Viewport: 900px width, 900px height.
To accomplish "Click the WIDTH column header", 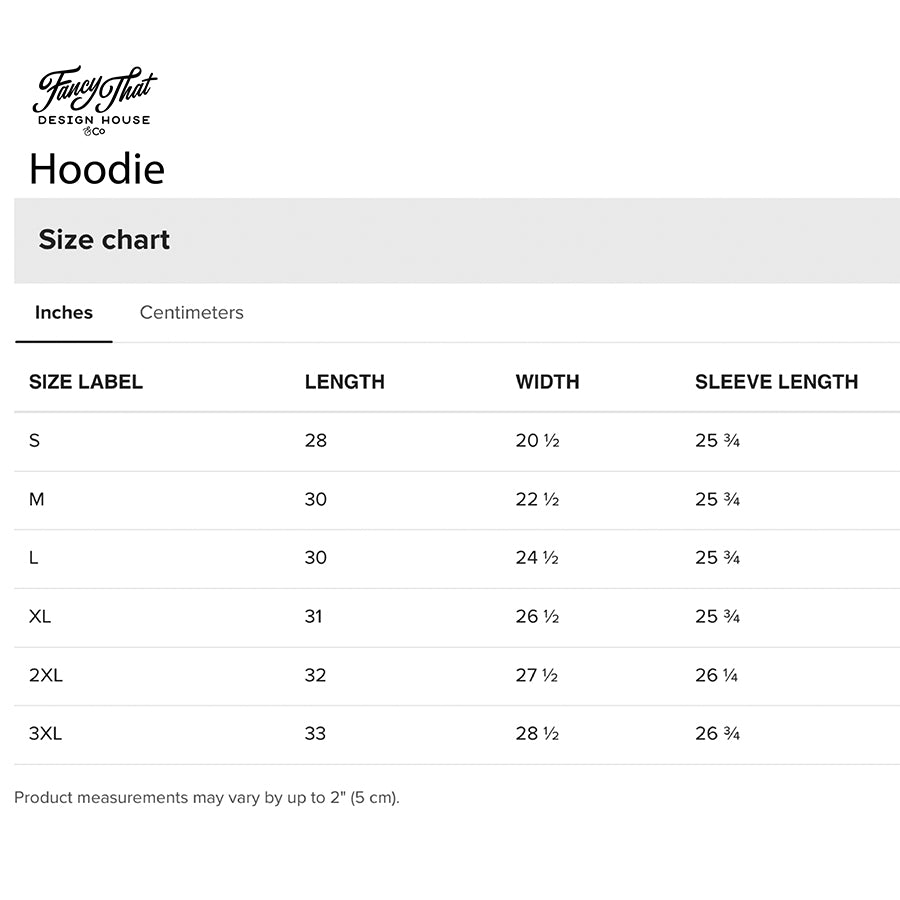I will tap(547, 382).
